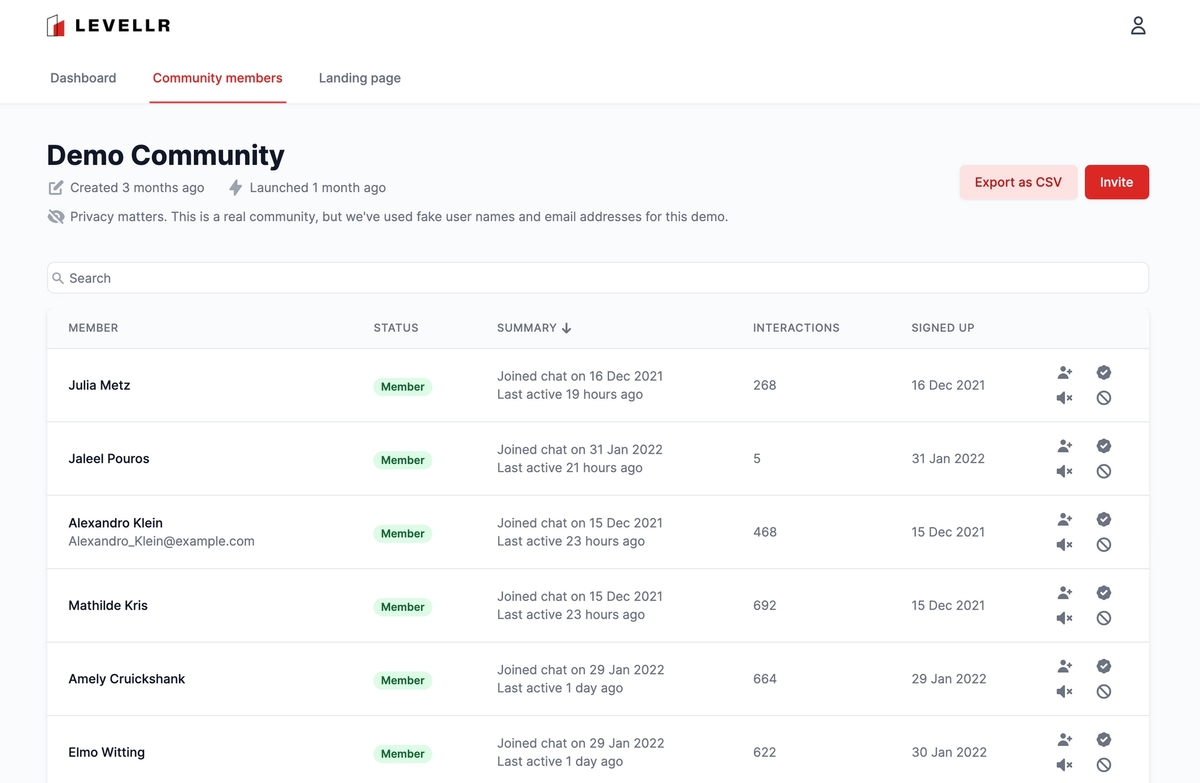Click the Export as CSV button
Viewport: 1200px width, 783px height.
[x=1018, y=182]
